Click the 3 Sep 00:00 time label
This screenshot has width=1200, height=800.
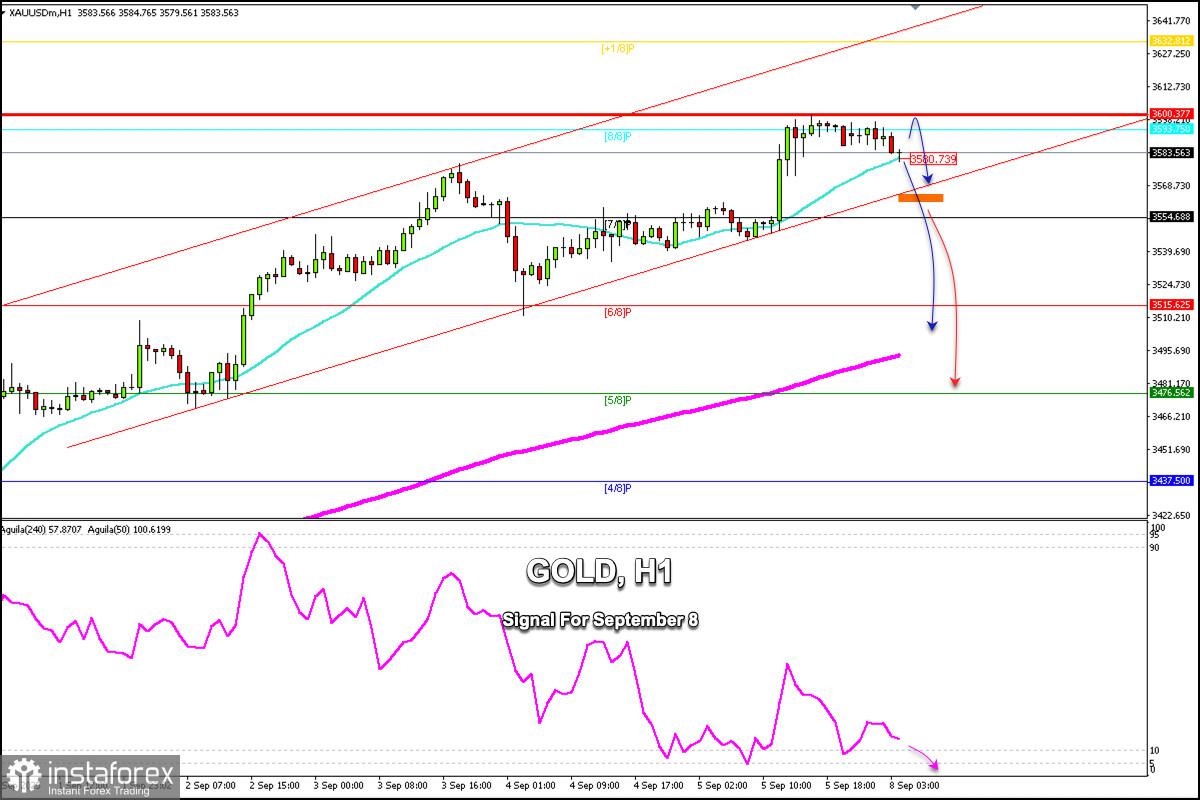coord(337,785)
